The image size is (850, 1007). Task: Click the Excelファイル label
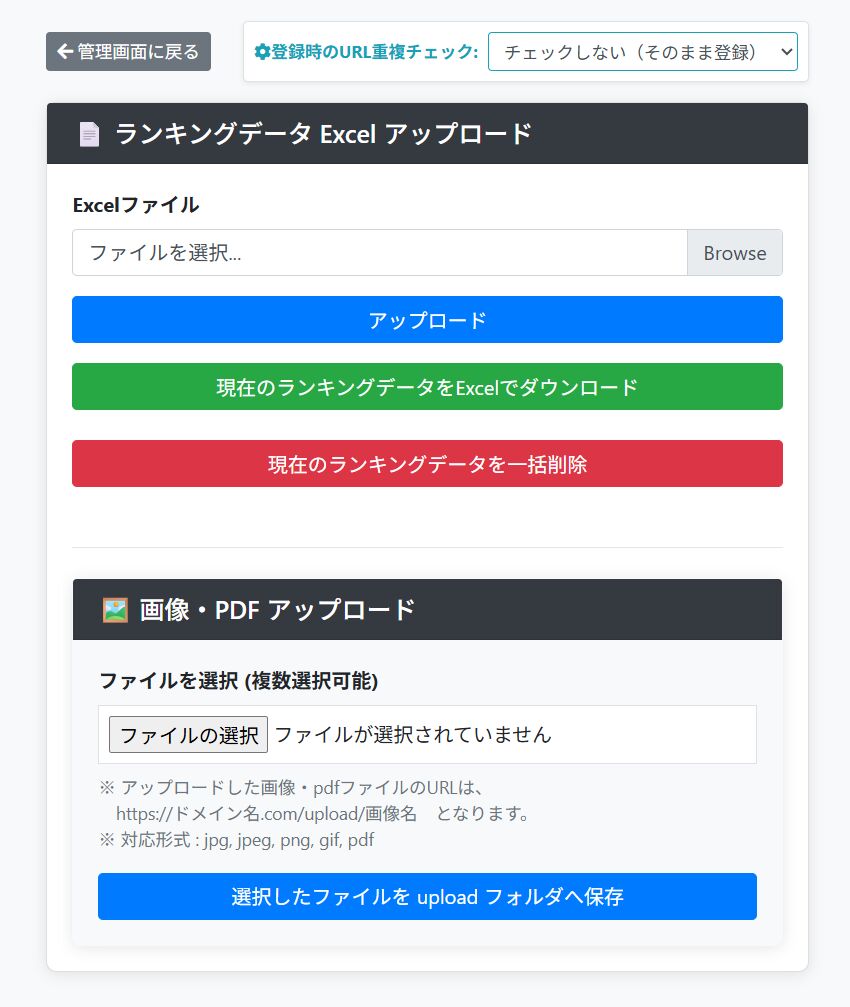(x=136, y=205)
